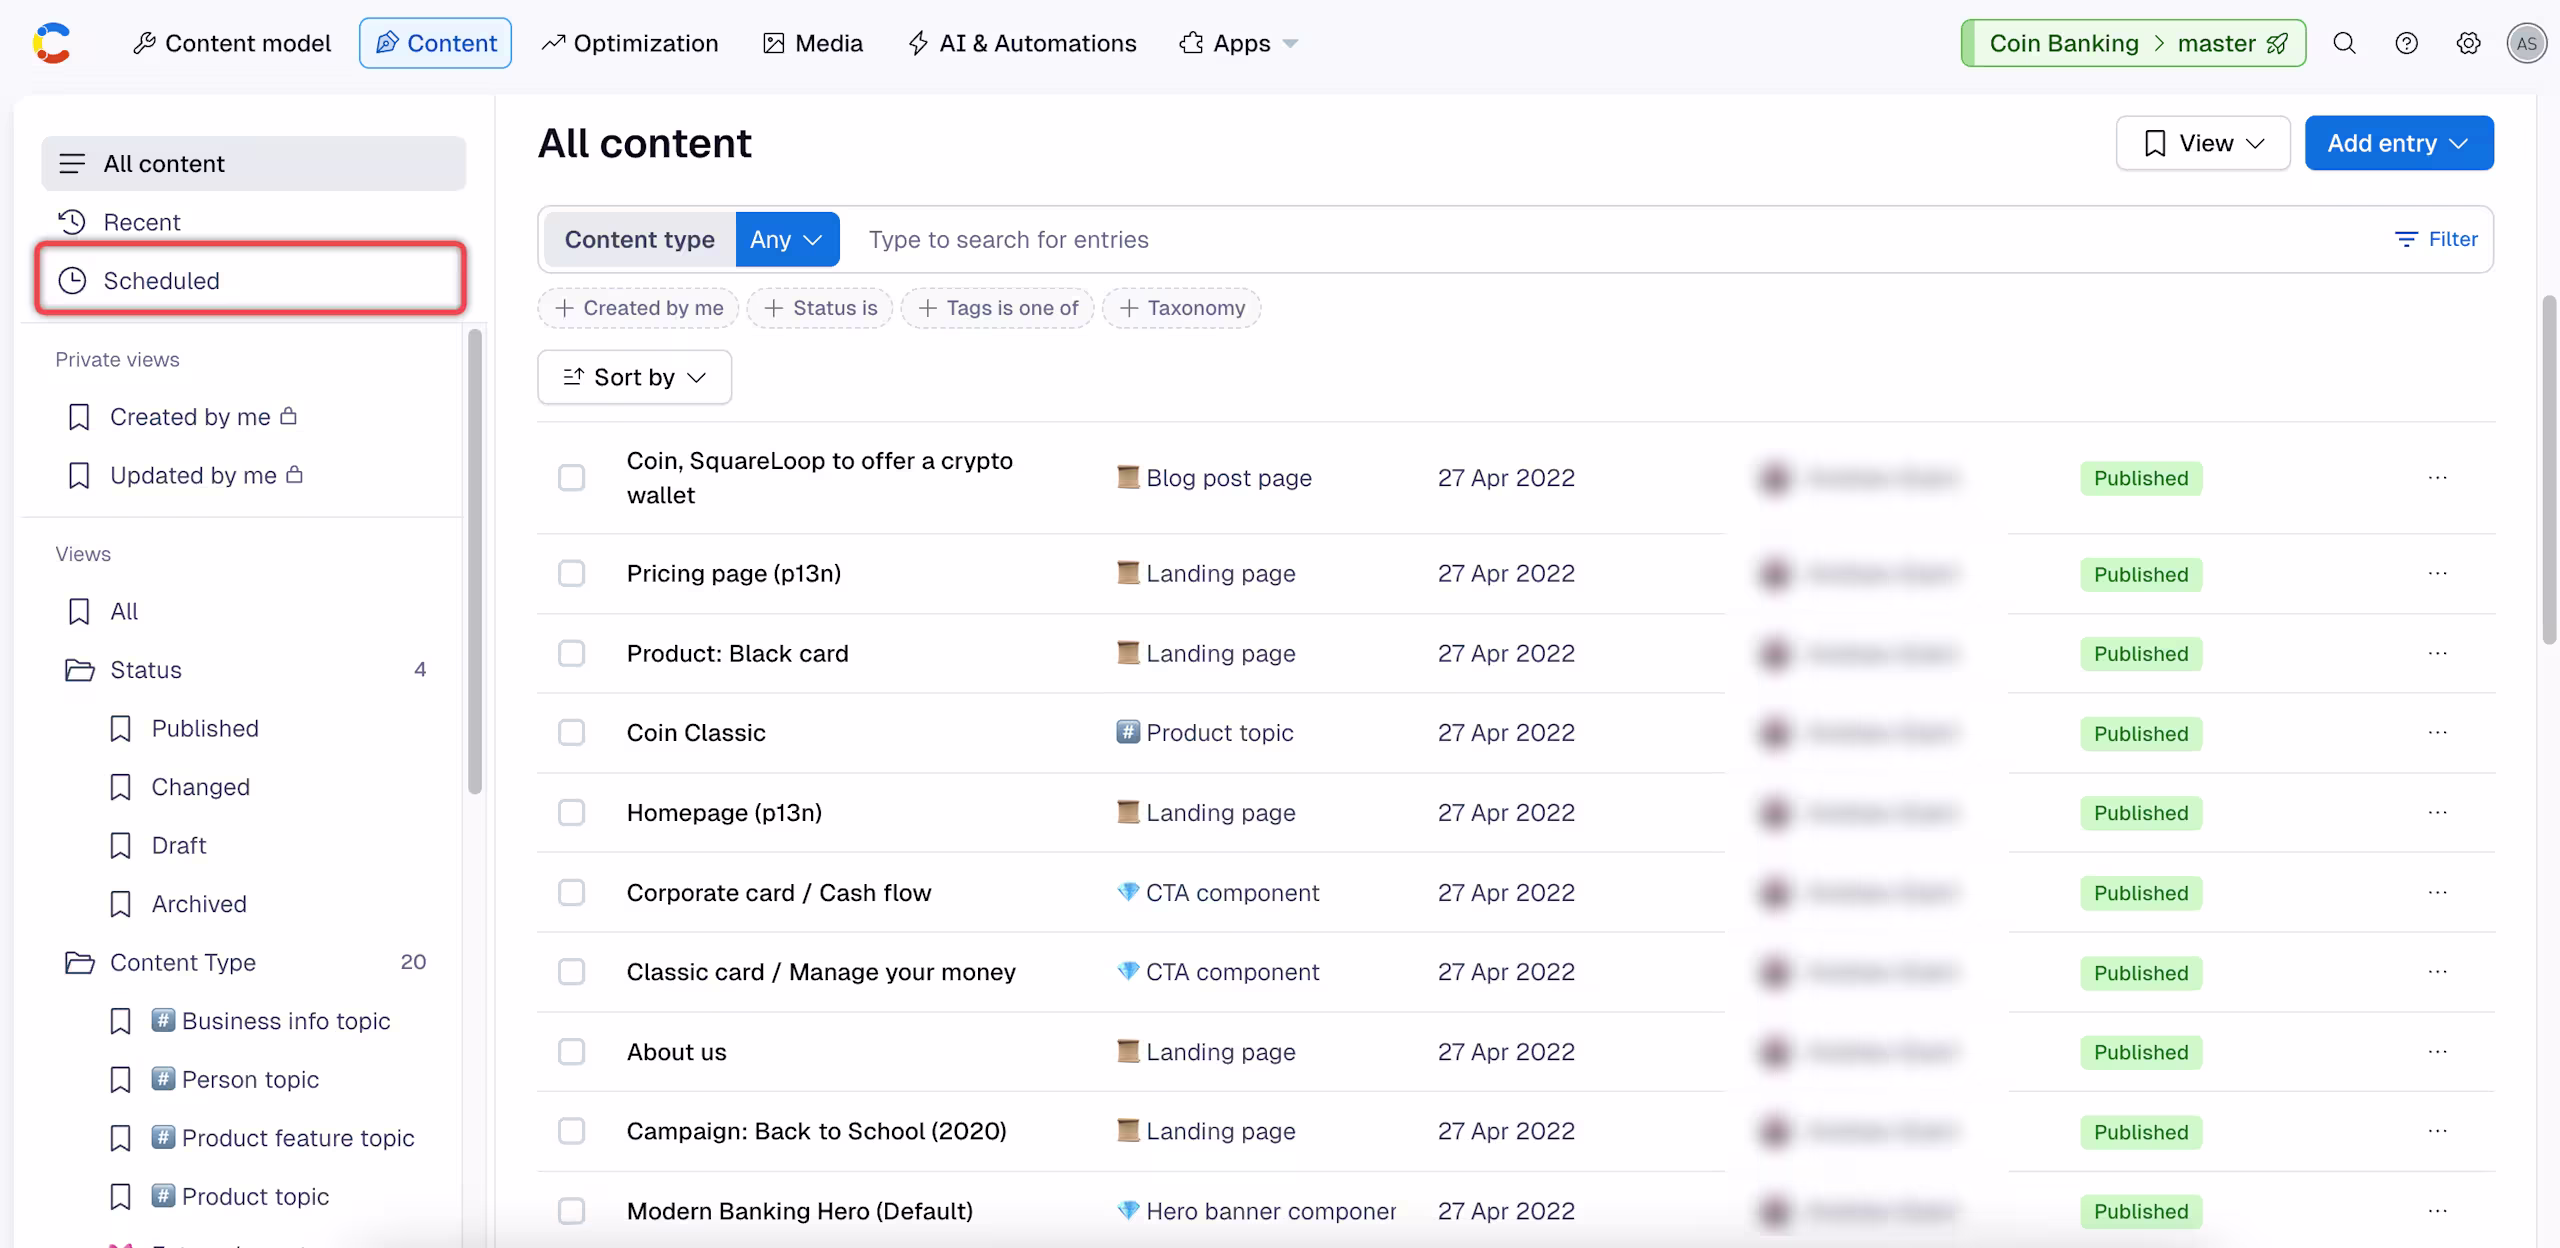This screenshot has width=2560, height=1248.
Task: Click the AS user avatar
Action: point(2526,43)
